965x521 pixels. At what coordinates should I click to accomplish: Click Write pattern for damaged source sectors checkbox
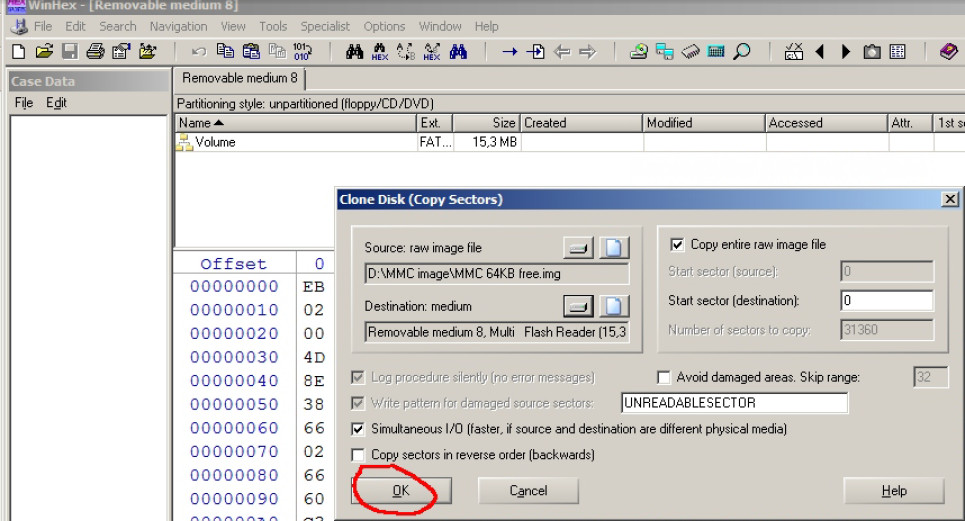pos(358,403)
